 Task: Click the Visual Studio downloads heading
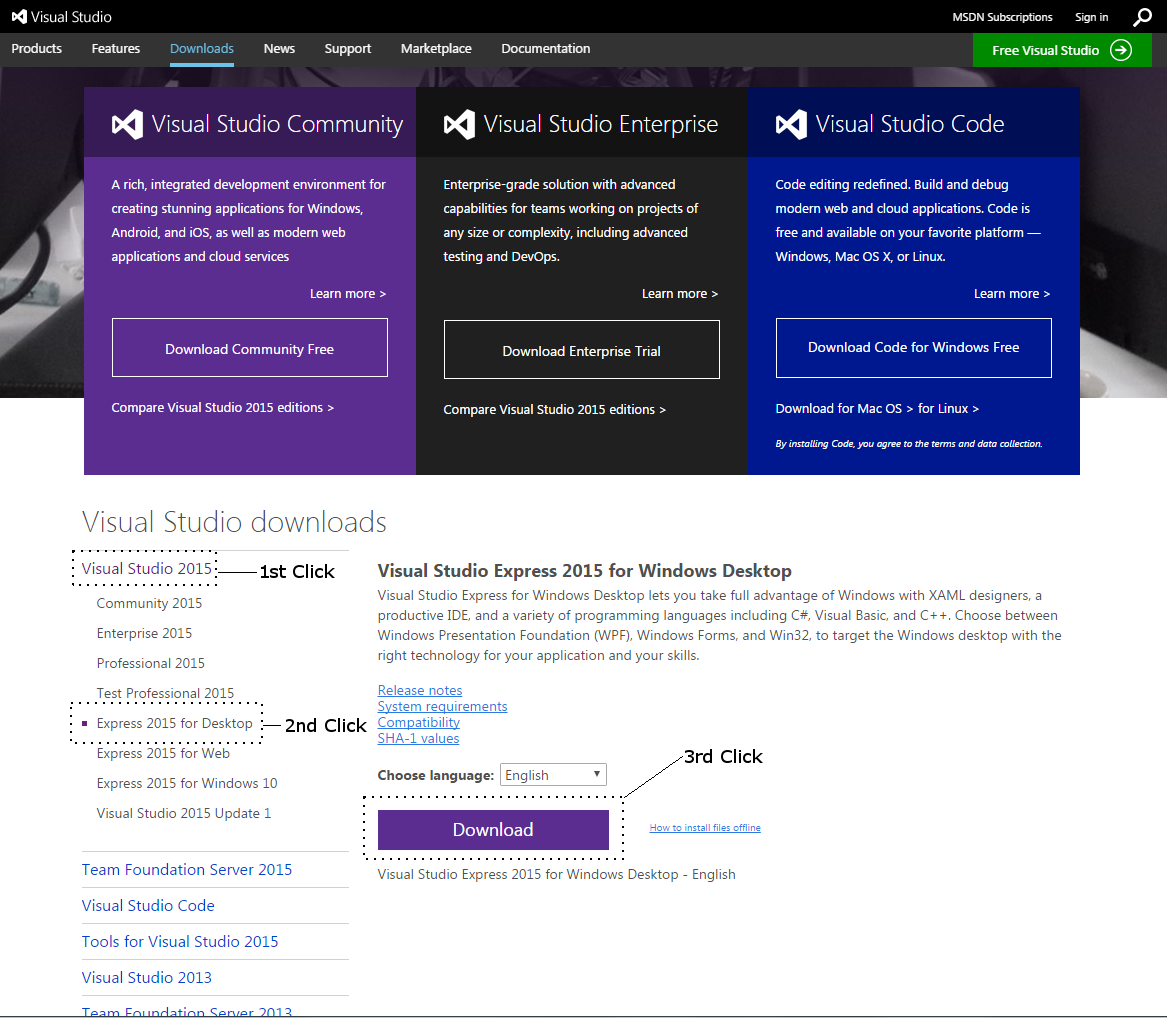pyautogui.click(x=234, y=522)
